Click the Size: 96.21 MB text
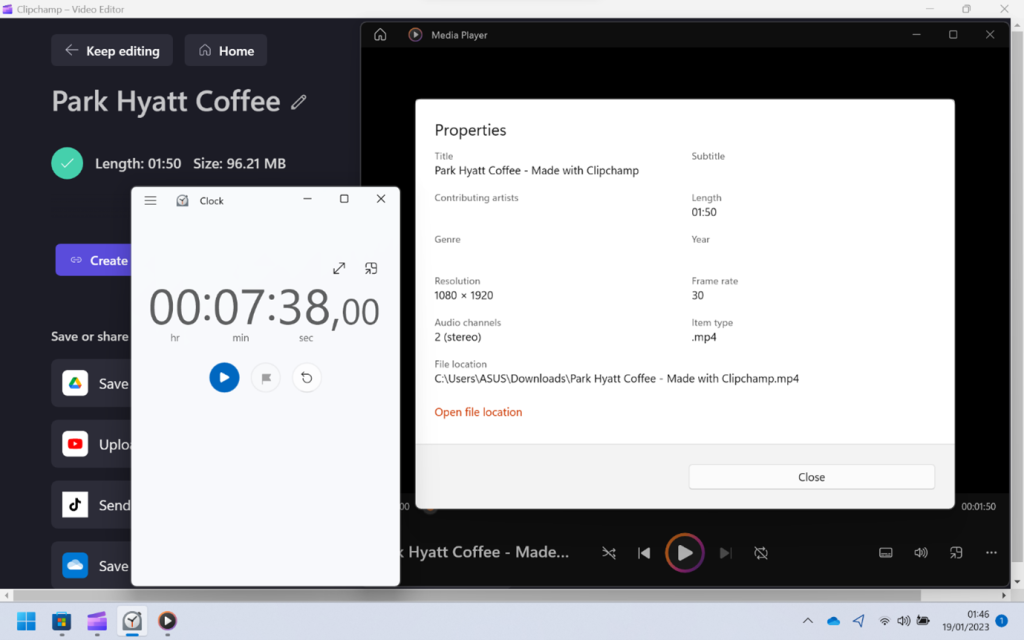1024x640 pixels. coord(239,163)
